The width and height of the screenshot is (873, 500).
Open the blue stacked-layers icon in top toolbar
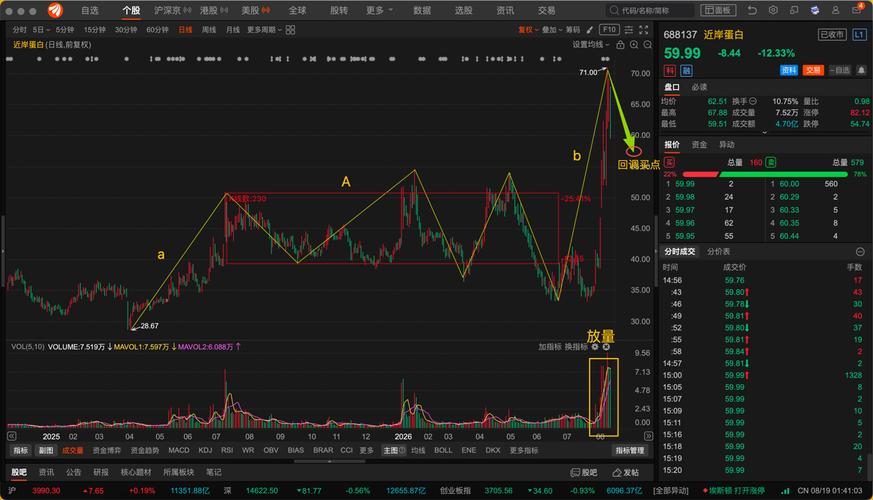[x=815, y=10]
